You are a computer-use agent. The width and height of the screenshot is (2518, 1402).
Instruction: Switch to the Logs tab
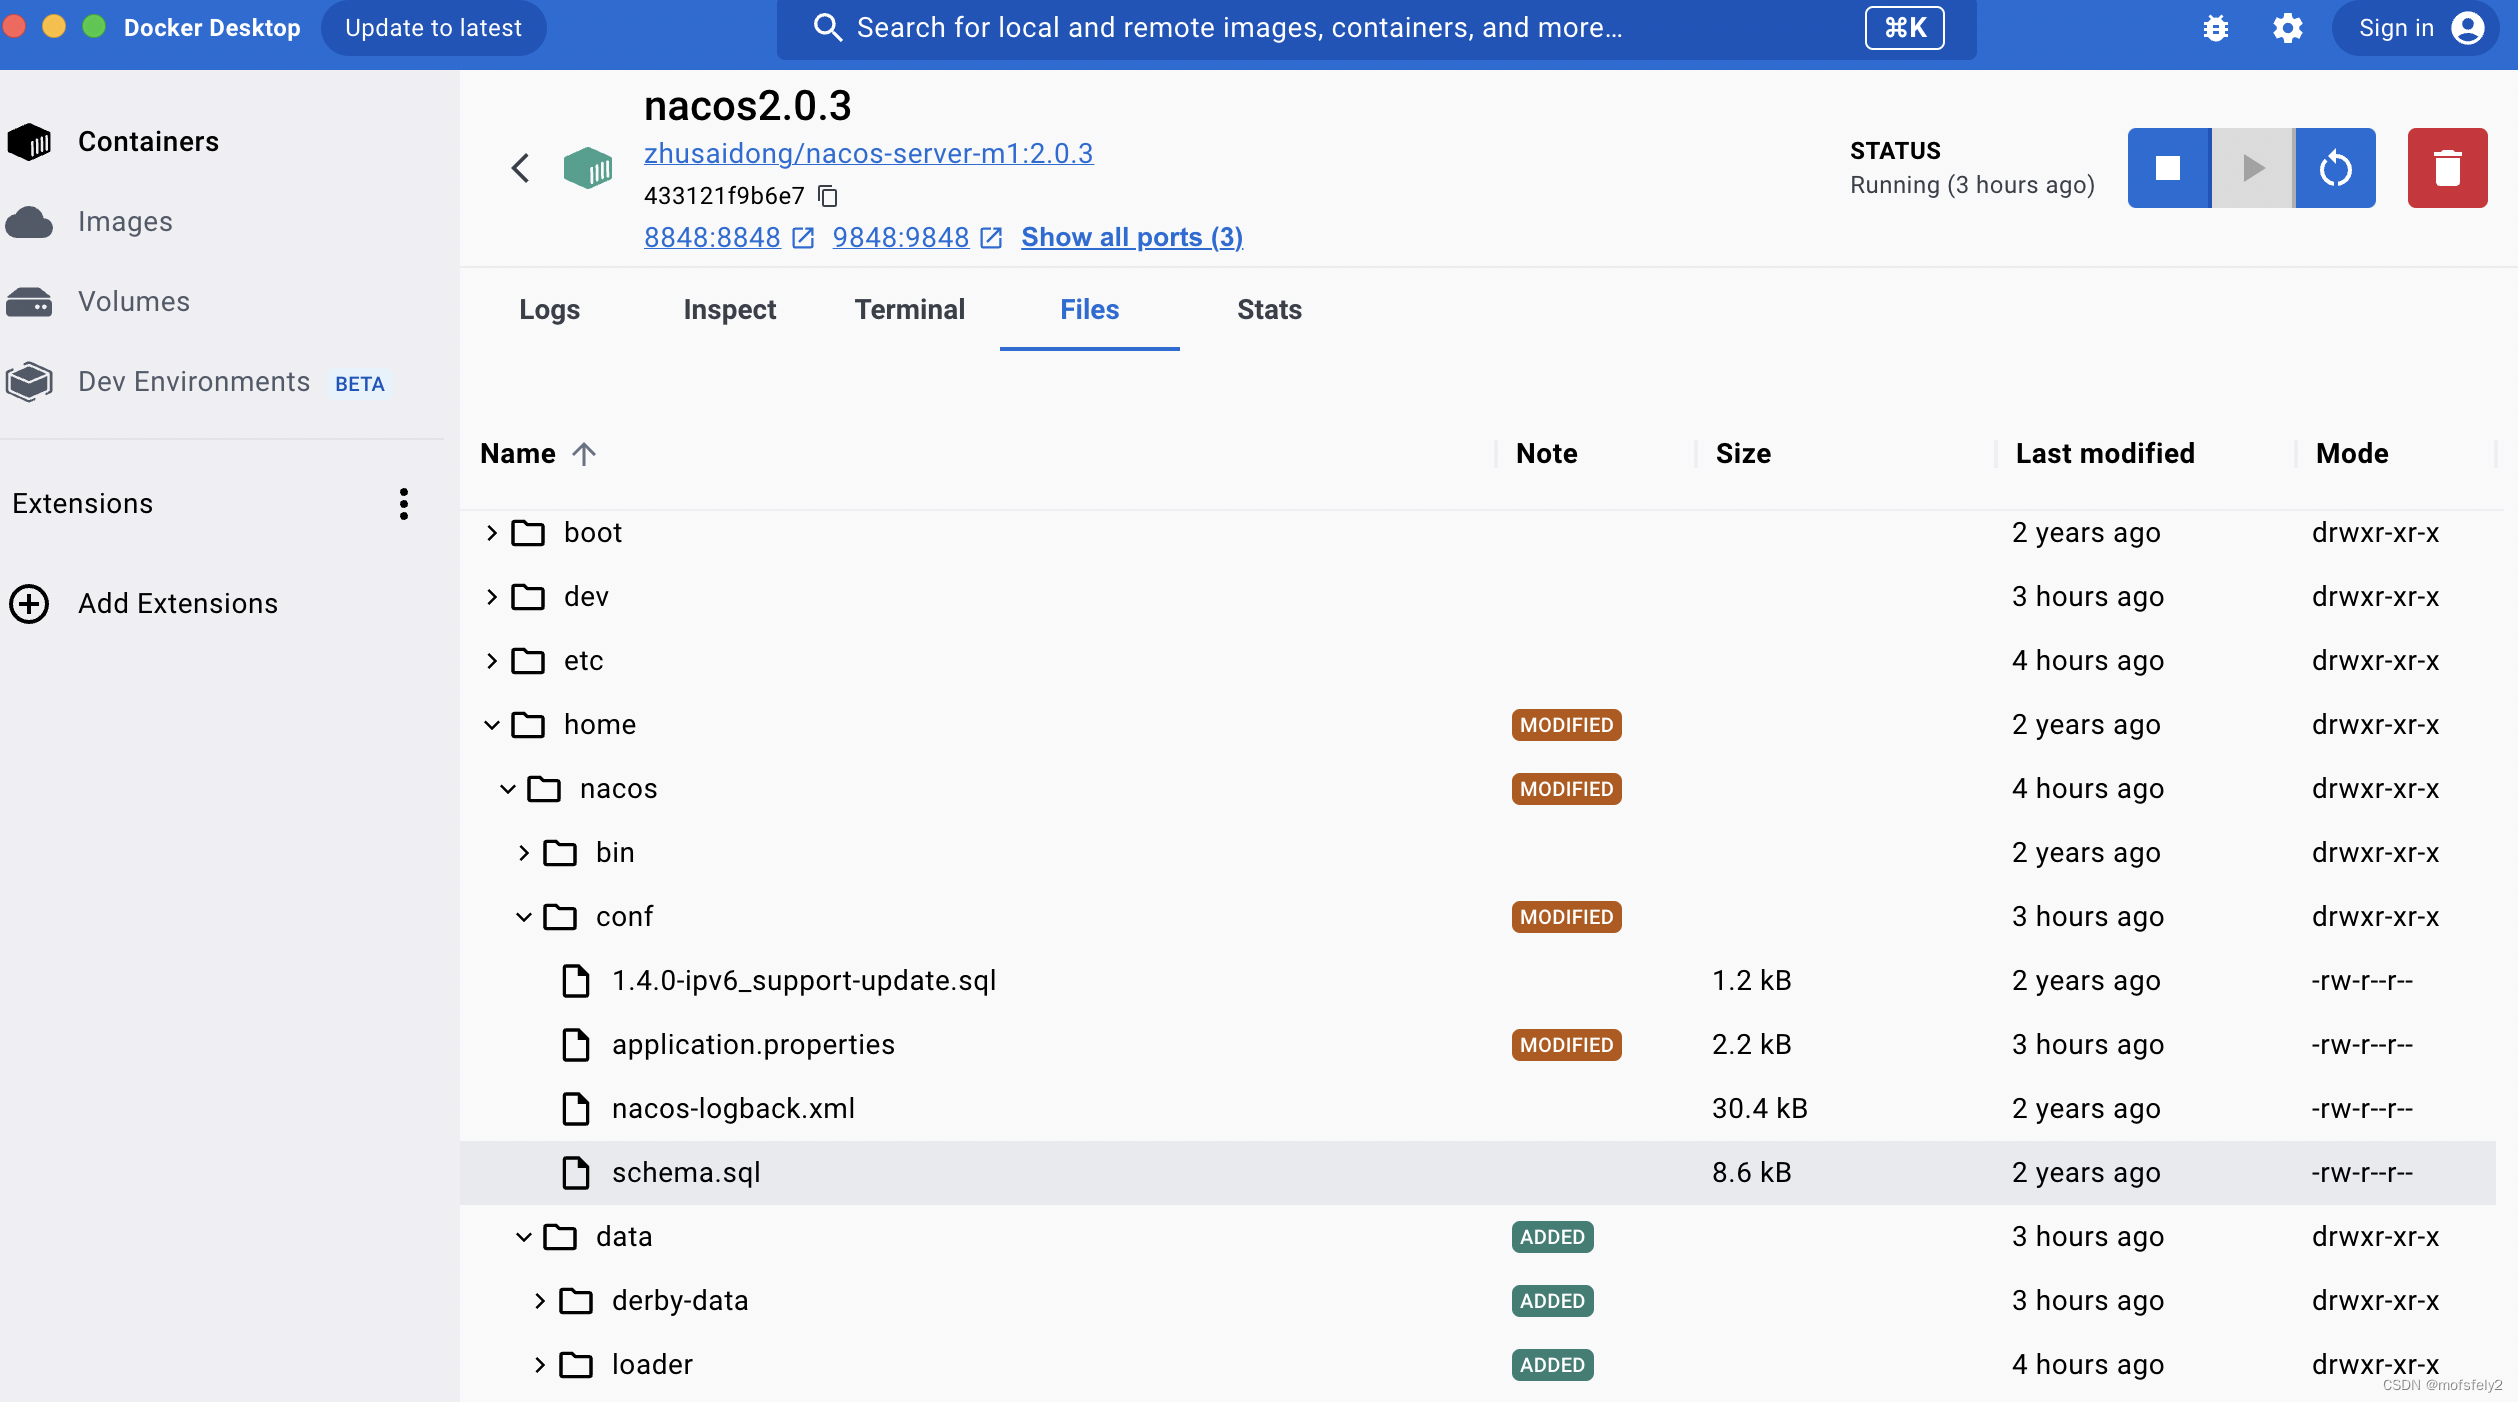coord(550,310)
